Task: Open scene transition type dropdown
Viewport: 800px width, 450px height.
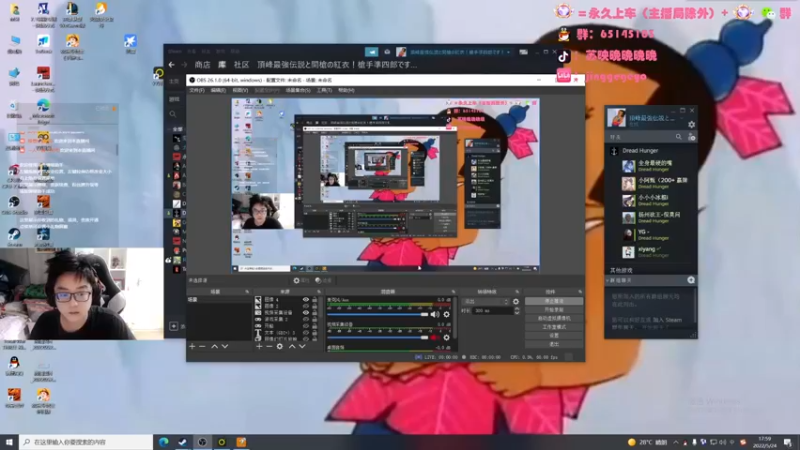Action: click(x=485, y=302)
